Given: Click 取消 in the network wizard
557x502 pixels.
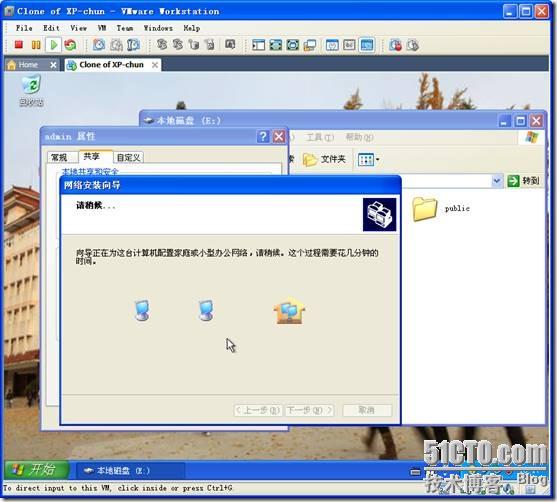Looking at the screenshot, I should click(x=367, y=410).
